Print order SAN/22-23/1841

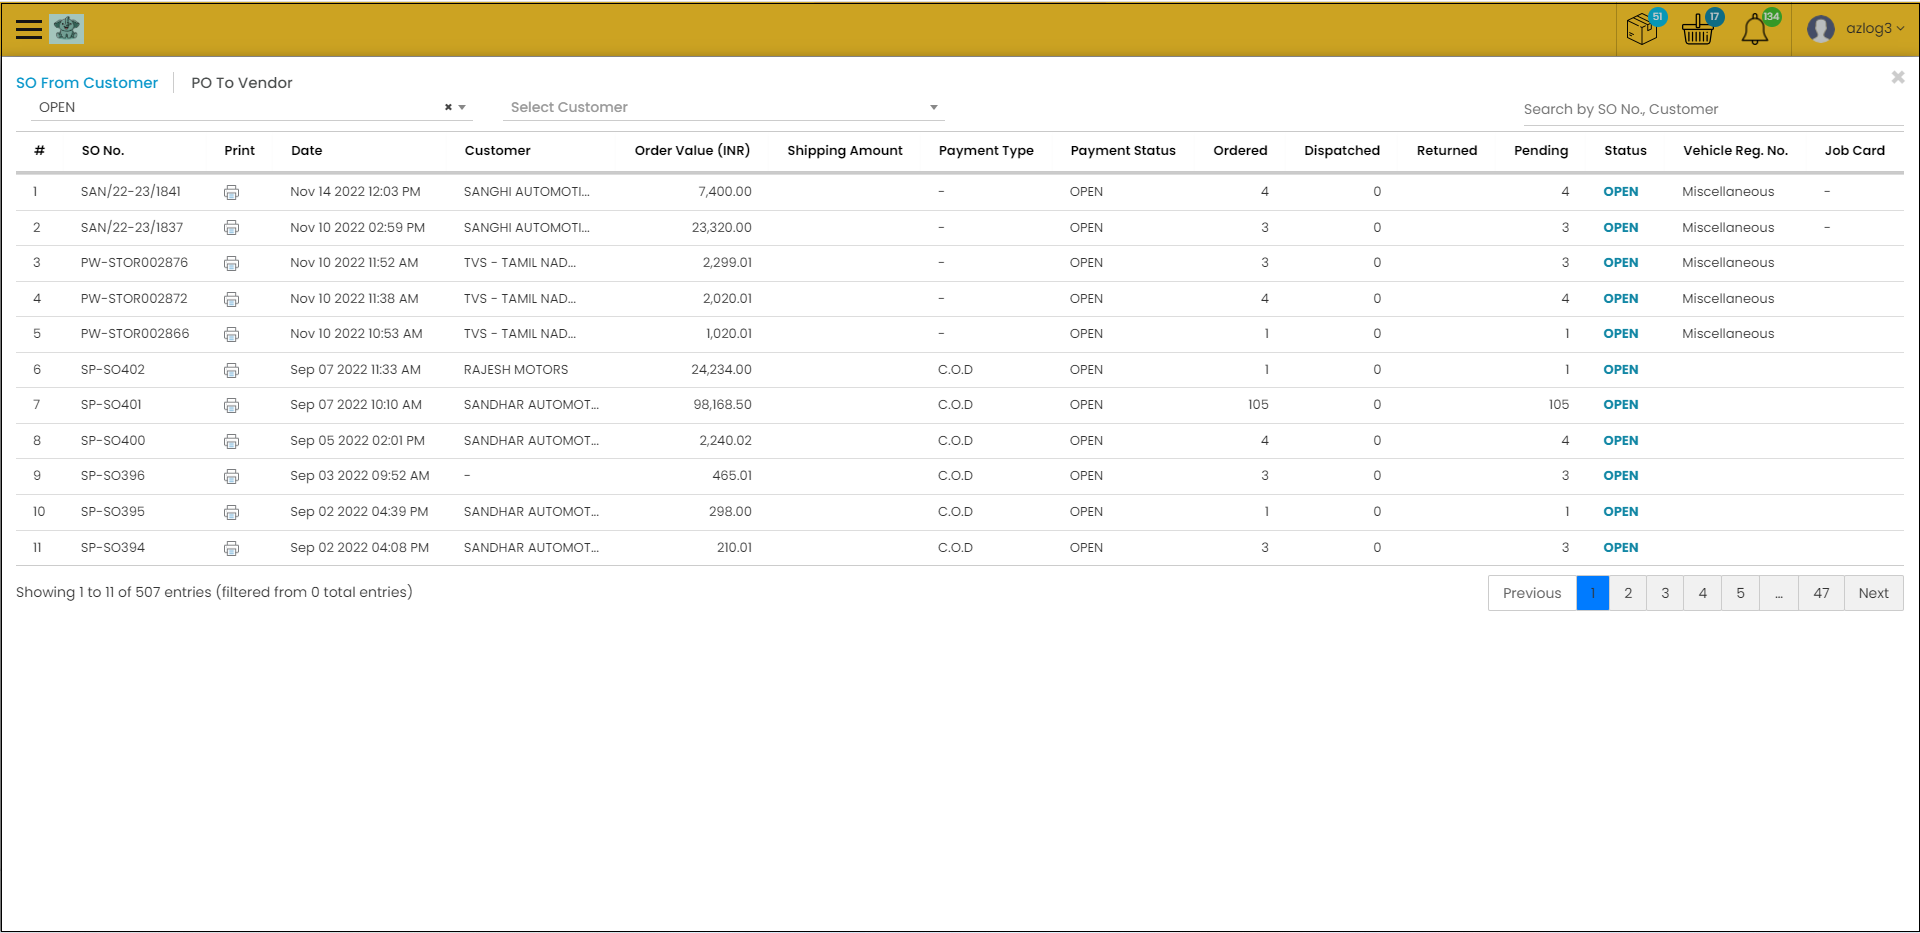tap(231, 192)
